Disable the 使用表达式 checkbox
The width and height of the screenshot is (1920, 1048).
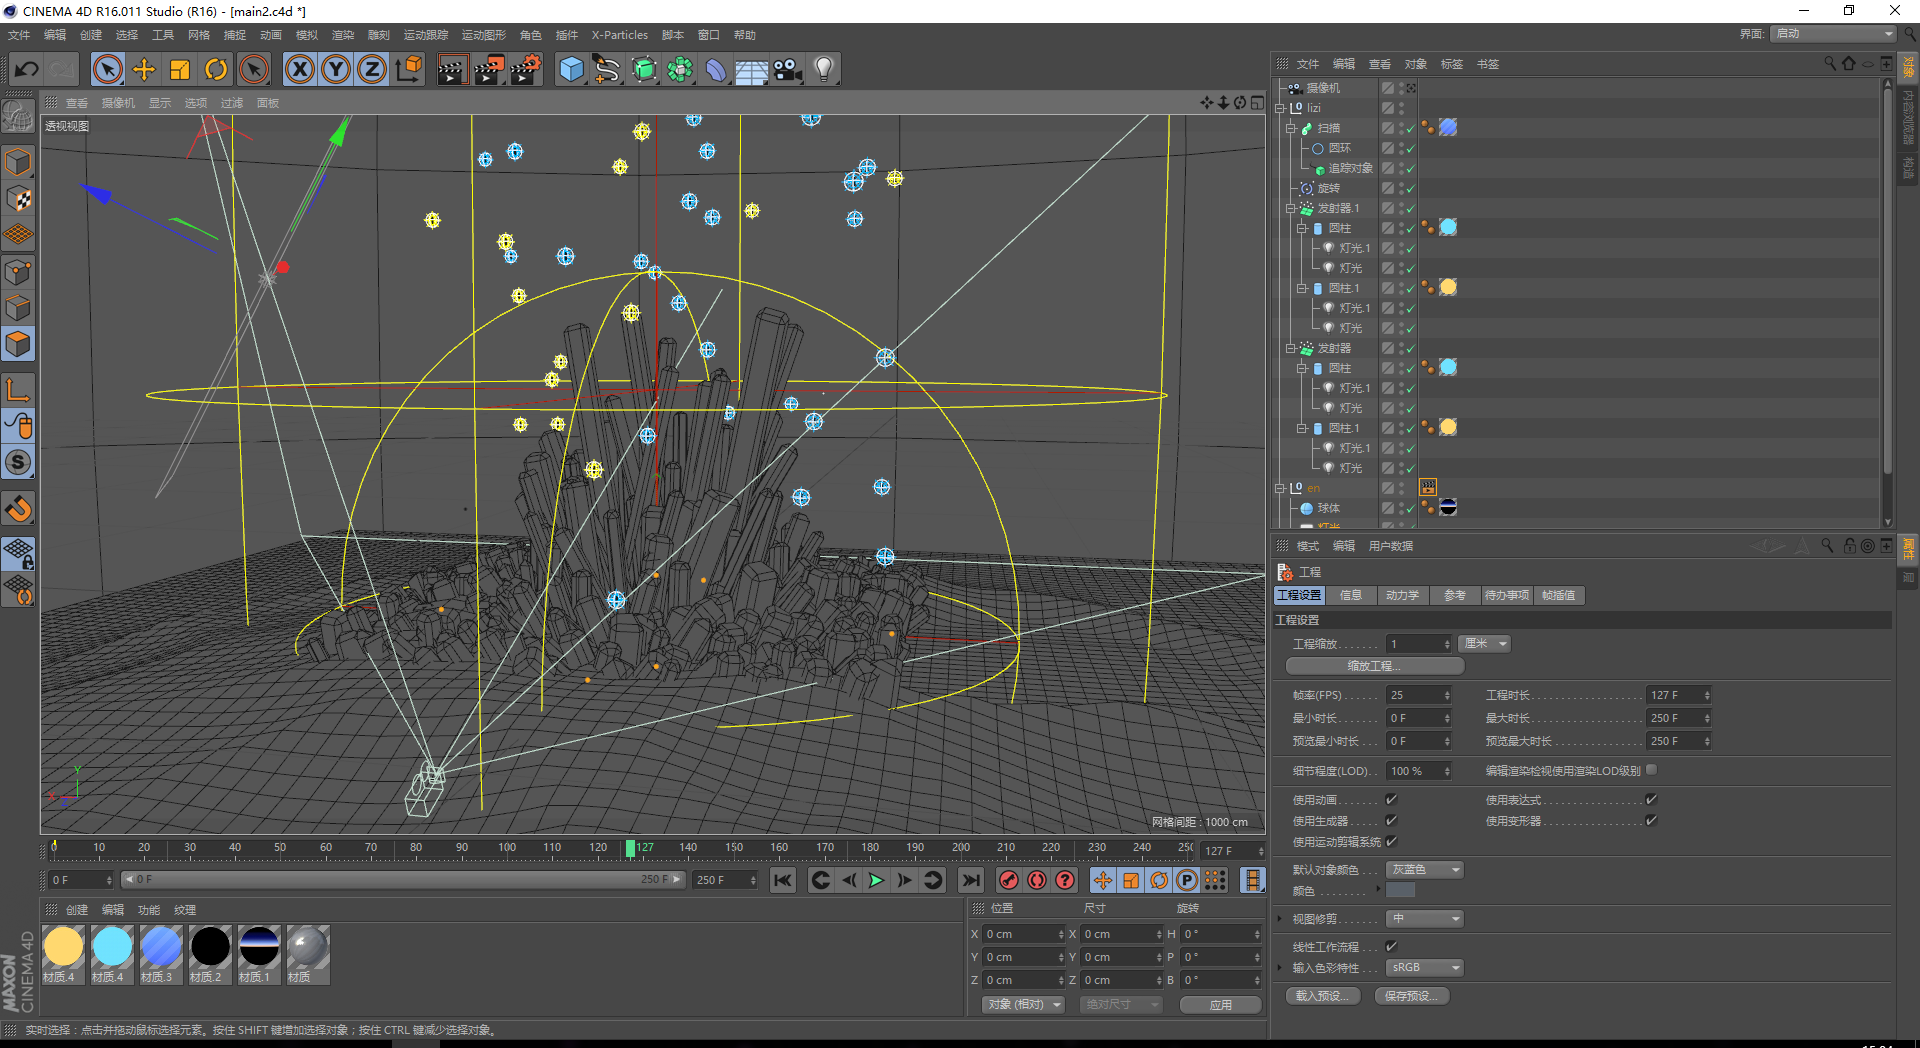click(1651, 799)
